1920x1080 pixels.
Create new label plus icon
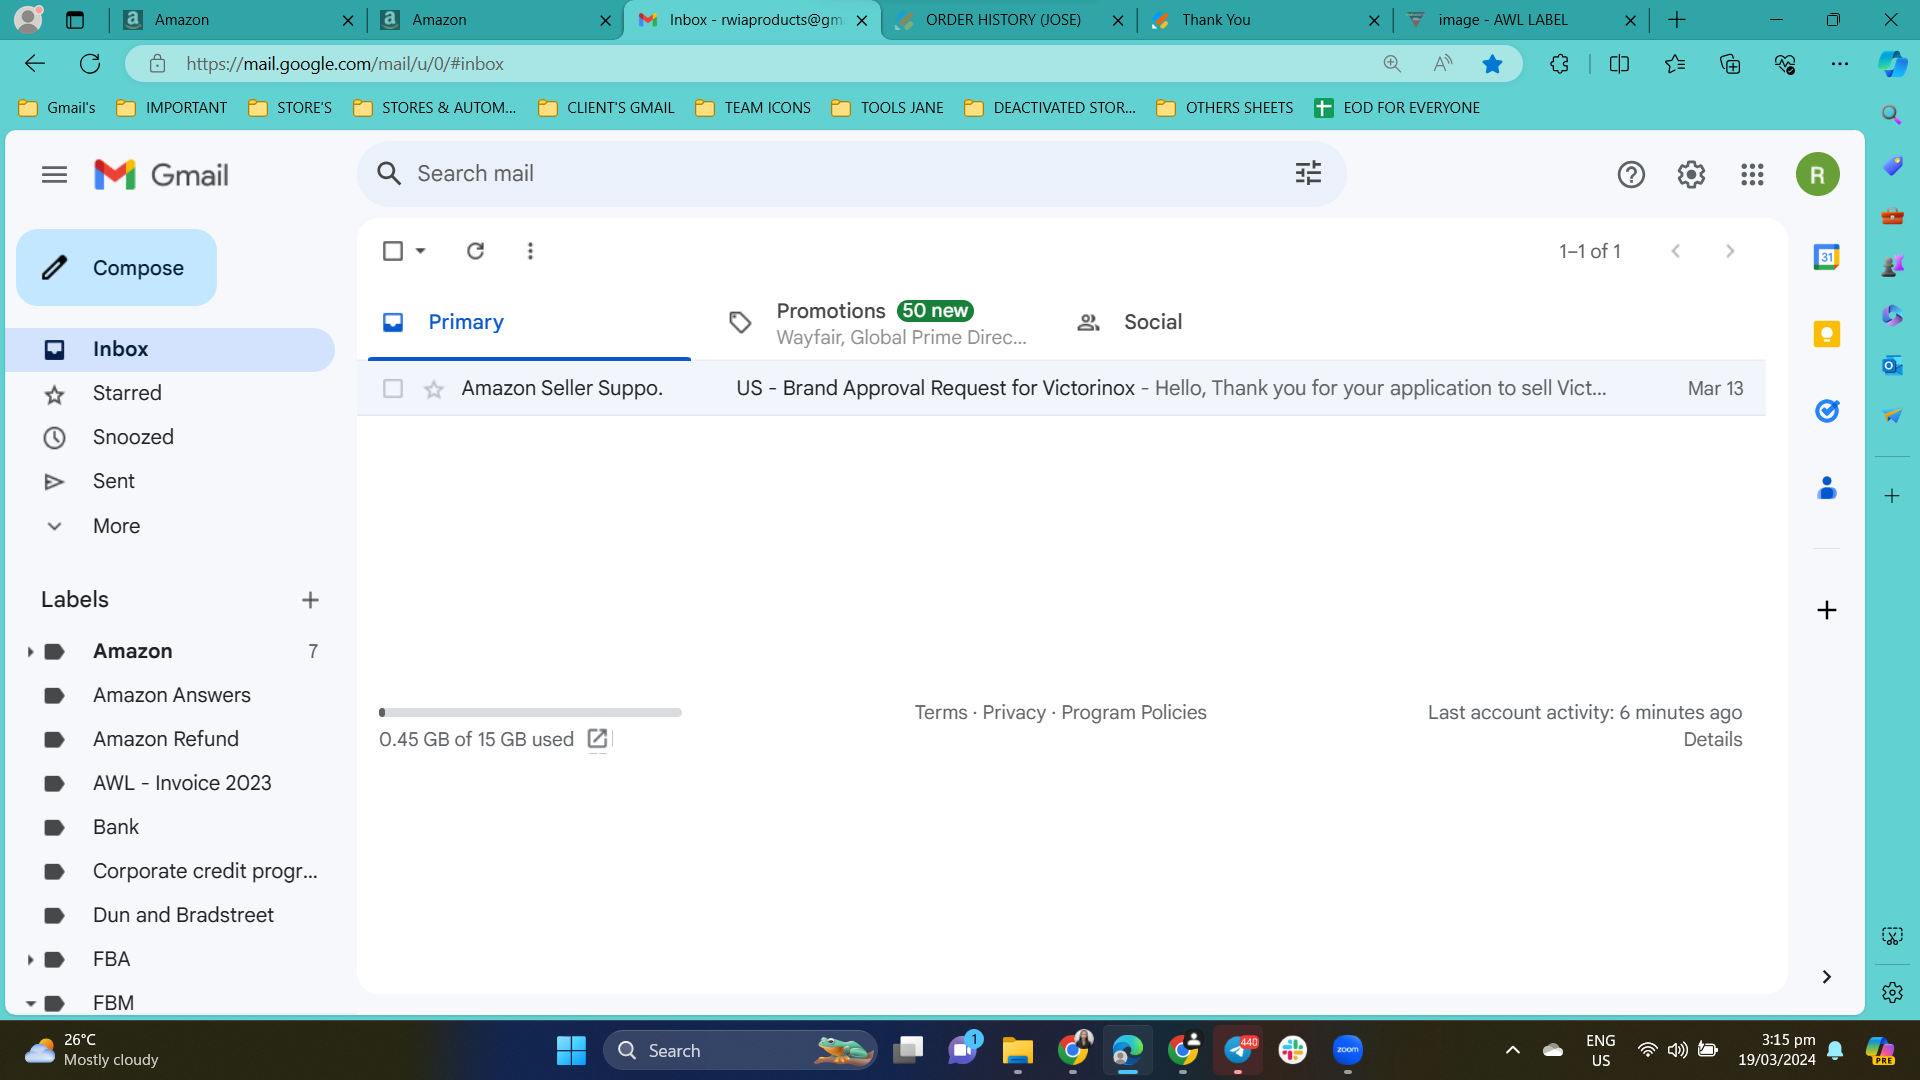pos(310,600)
